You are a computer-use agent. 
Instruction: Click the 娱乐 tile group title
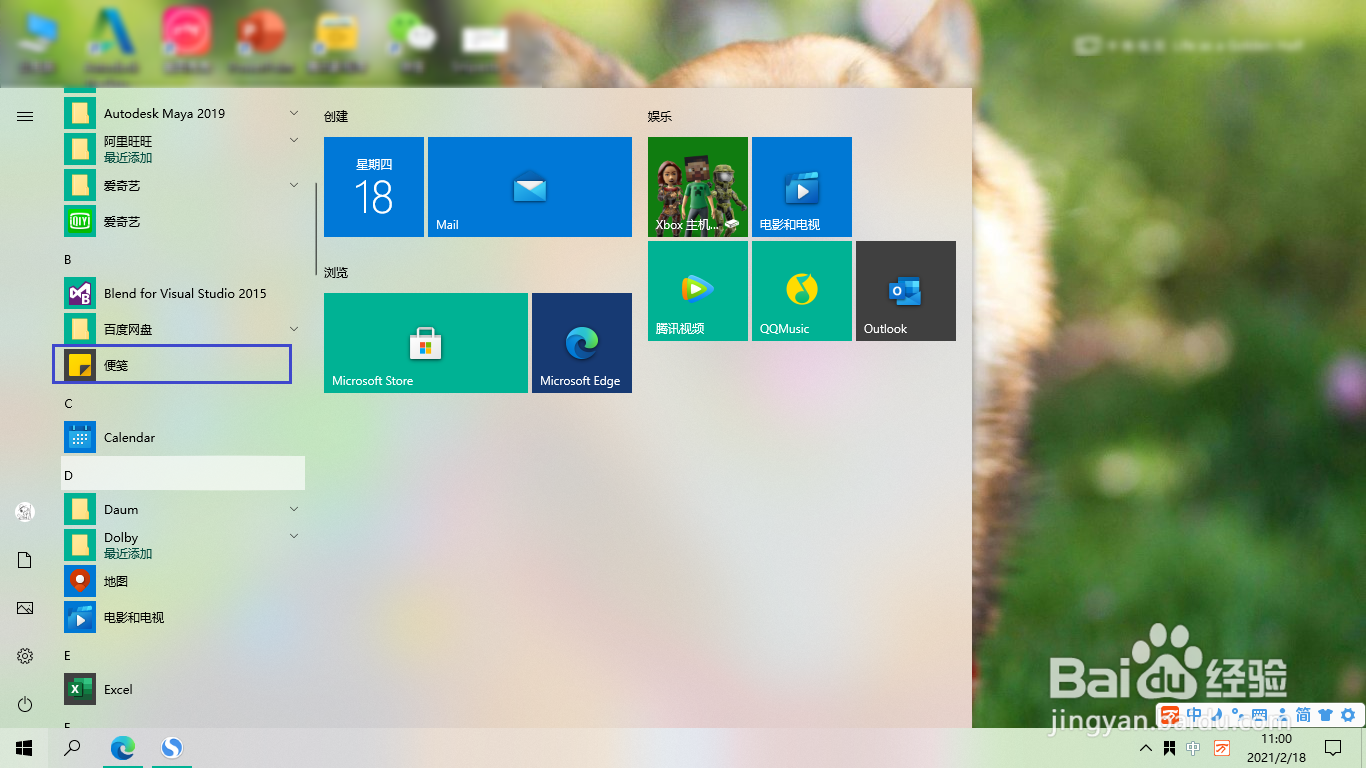660,116
